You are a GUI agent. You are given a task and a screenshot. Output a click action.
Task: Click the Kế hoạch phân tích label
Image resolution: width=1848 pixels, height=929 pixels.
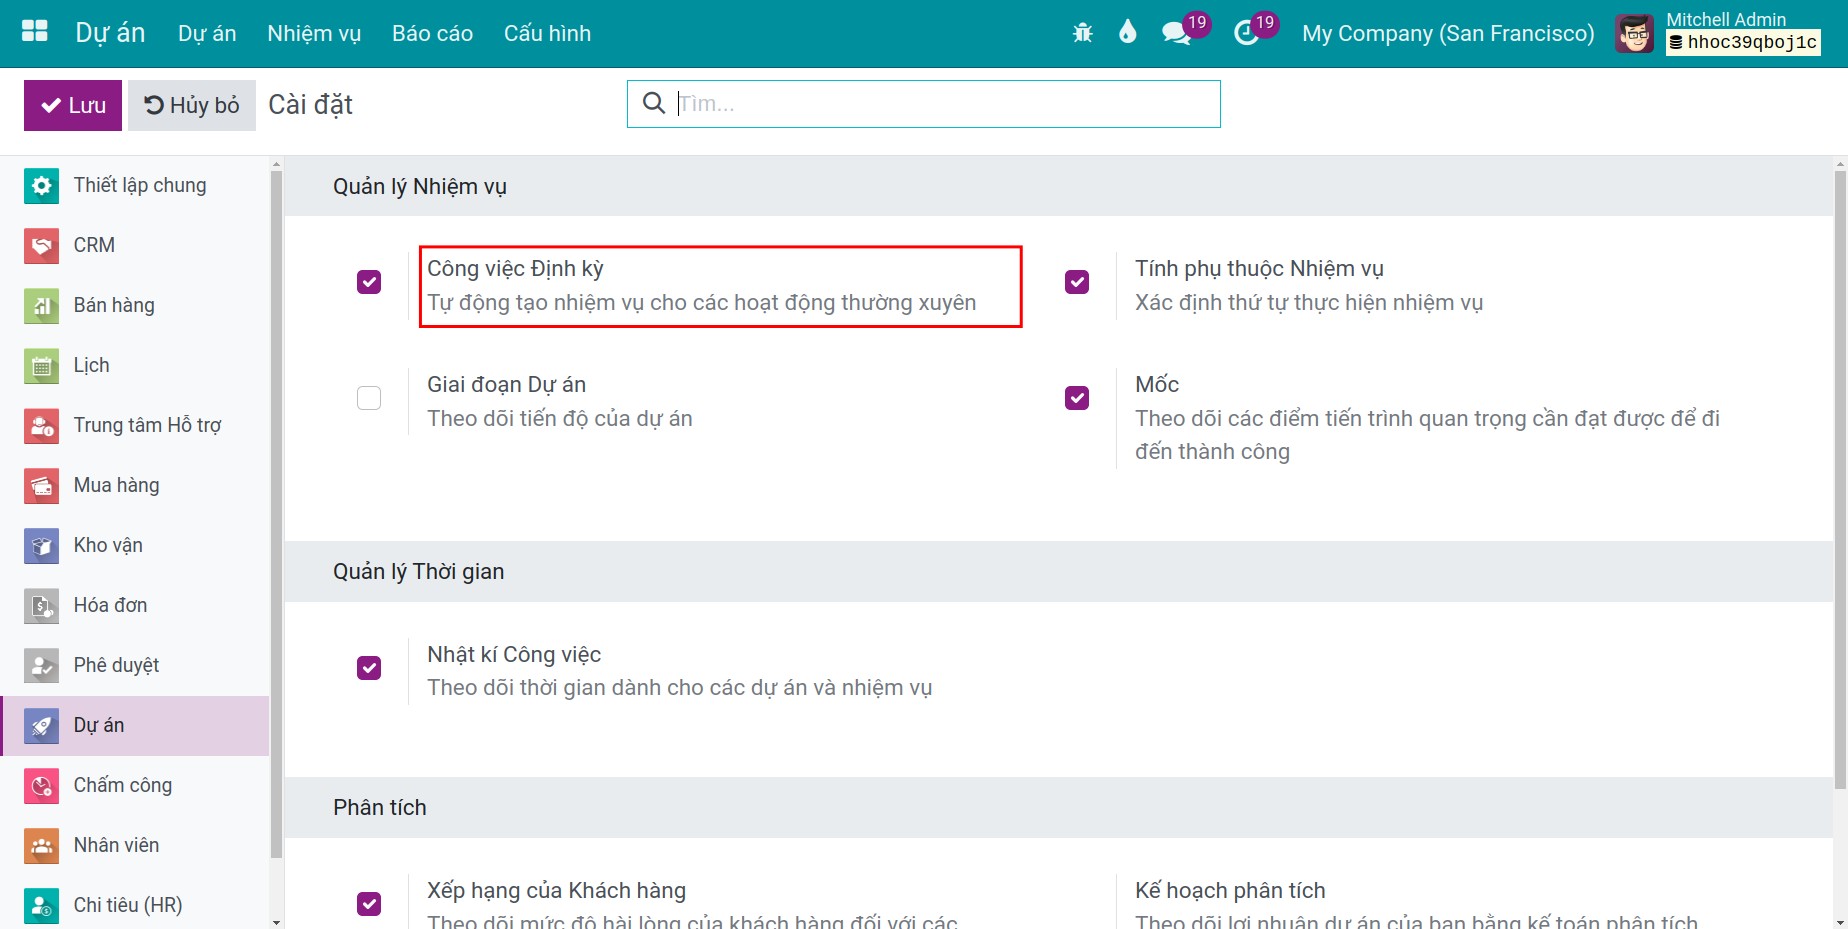pyautogui.click(x=1230, y=890)
